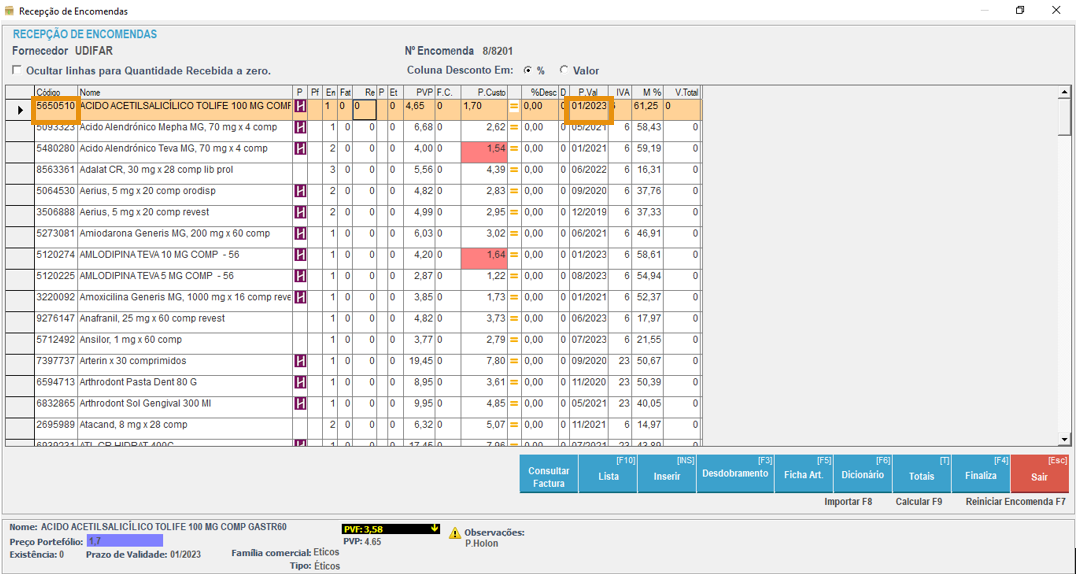The height and width of the screenshot is (574, 1076).
Task: Click the equals icon on Adalat CR row
Action: click(514, 170)
